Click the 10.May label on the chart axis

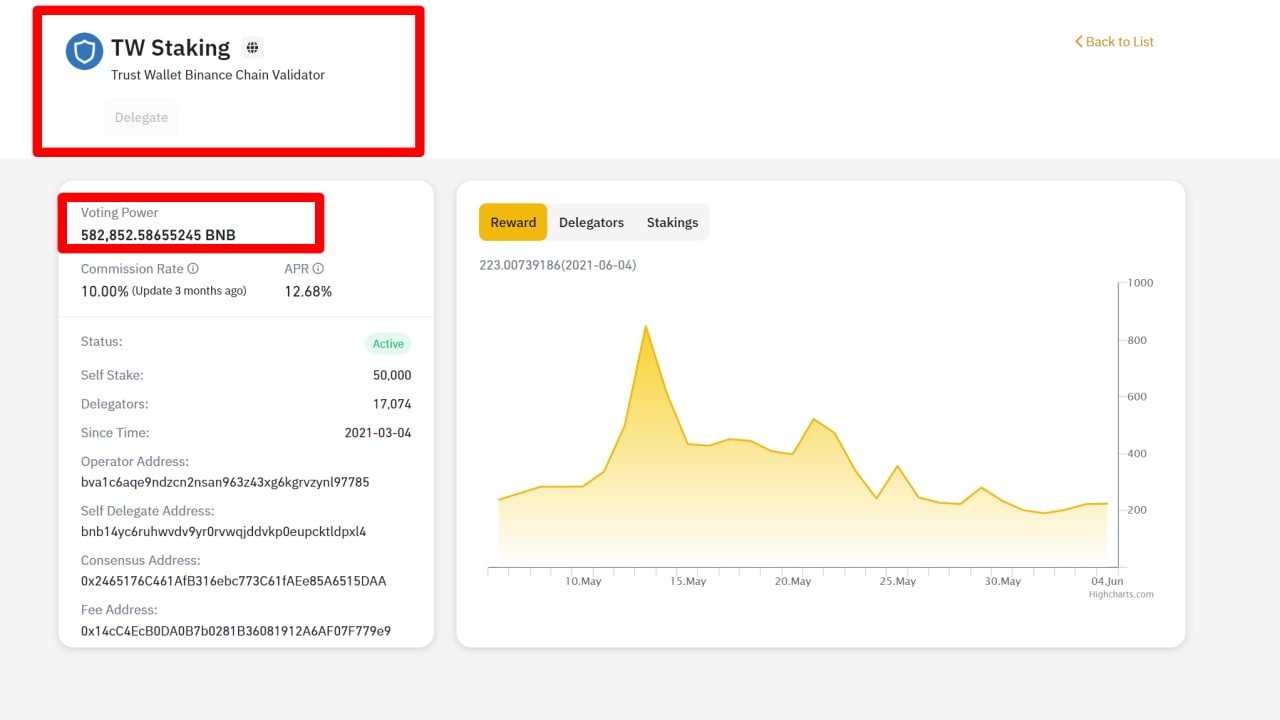tap(583, 581)
